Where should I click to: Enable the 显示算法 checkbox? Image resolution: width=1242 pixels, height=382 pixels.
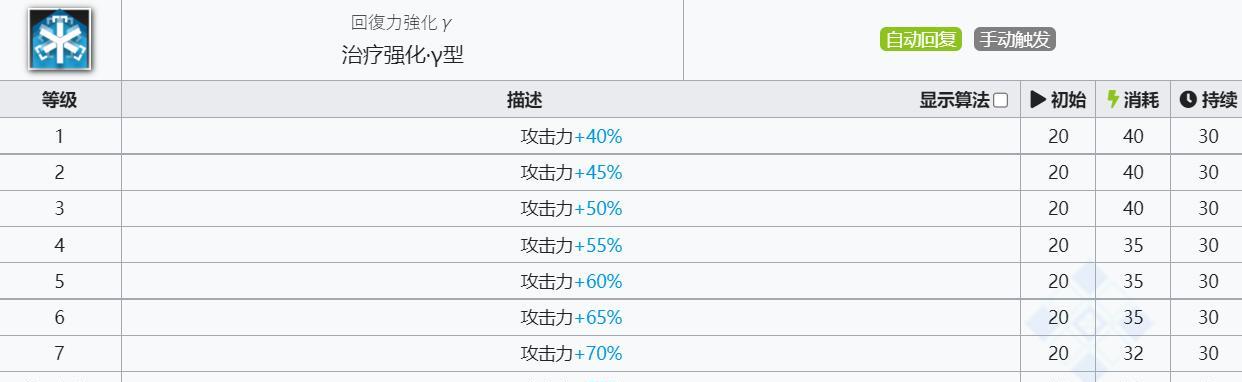[x=1000, y=100]
